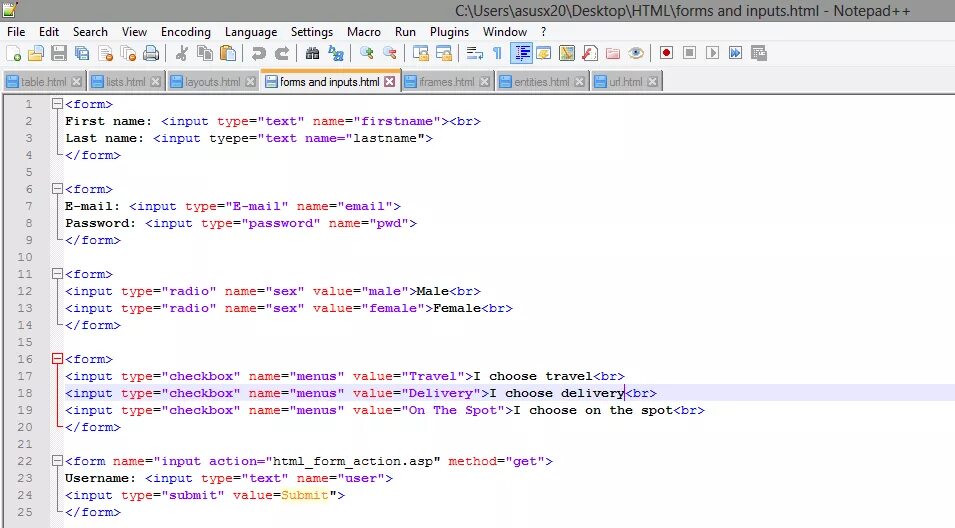Redo the edit using the Redo arrow
955x528 pixels.
point(281,54)
